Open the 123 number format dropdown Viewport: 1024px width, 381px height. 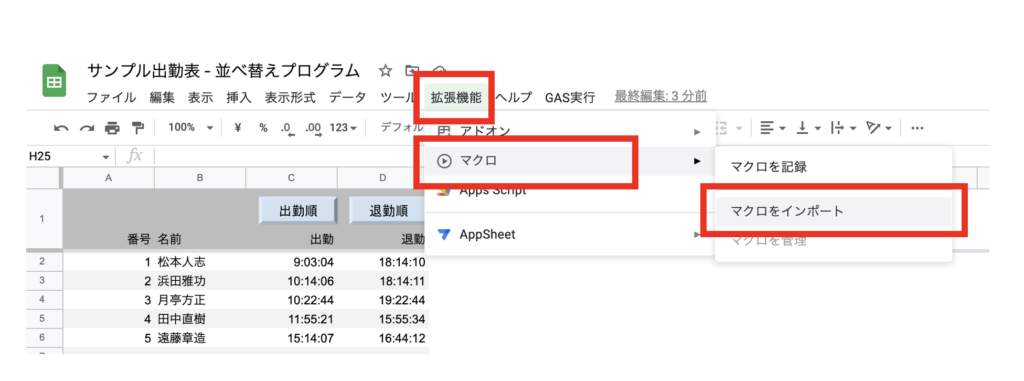pos(344,128)
